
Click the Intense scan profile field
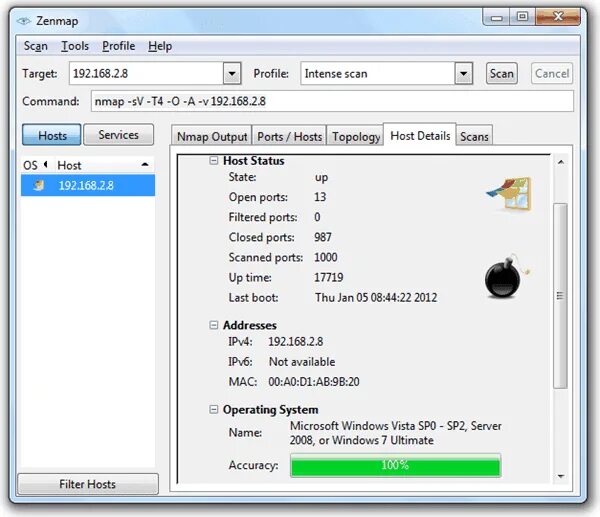[378, 73]
